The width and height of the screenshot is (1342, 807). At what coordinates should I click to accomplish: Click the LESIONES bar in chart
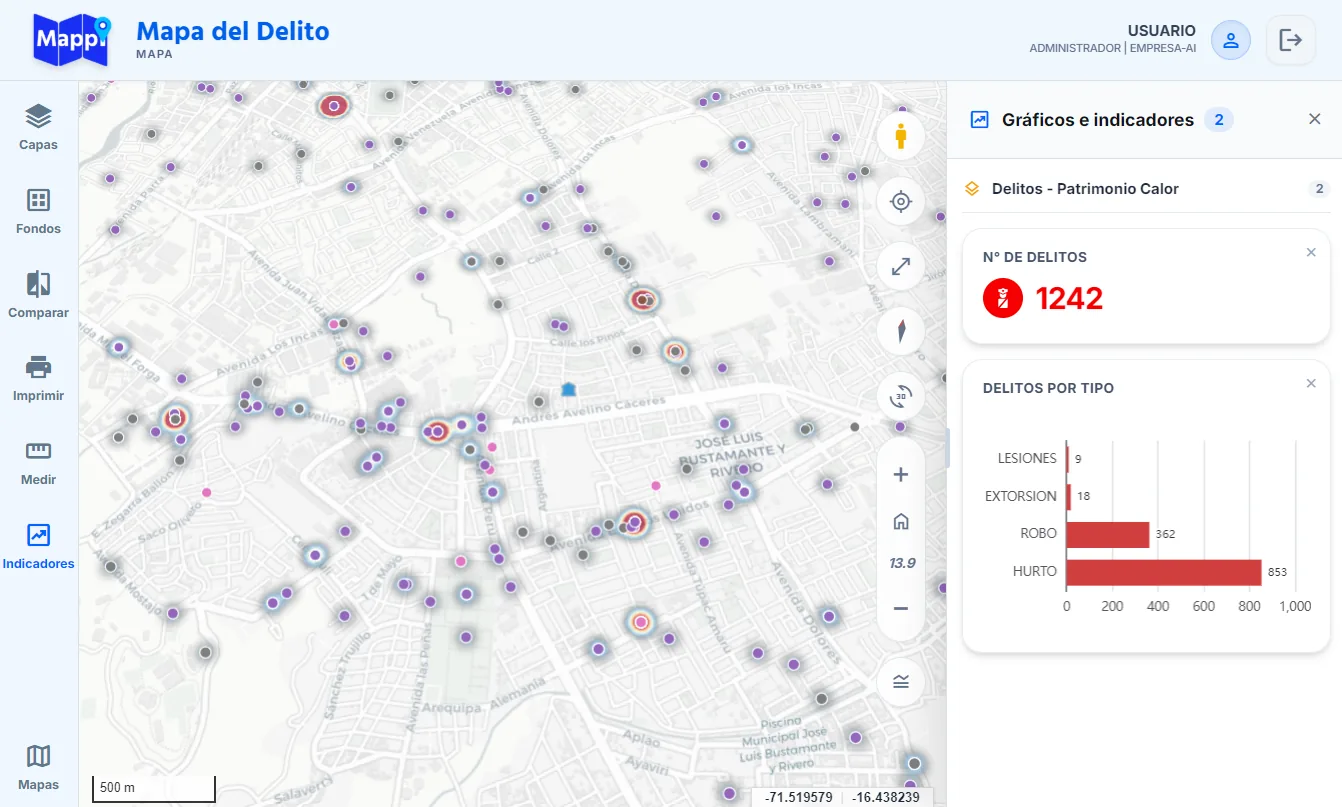(x=1068, y=458)
